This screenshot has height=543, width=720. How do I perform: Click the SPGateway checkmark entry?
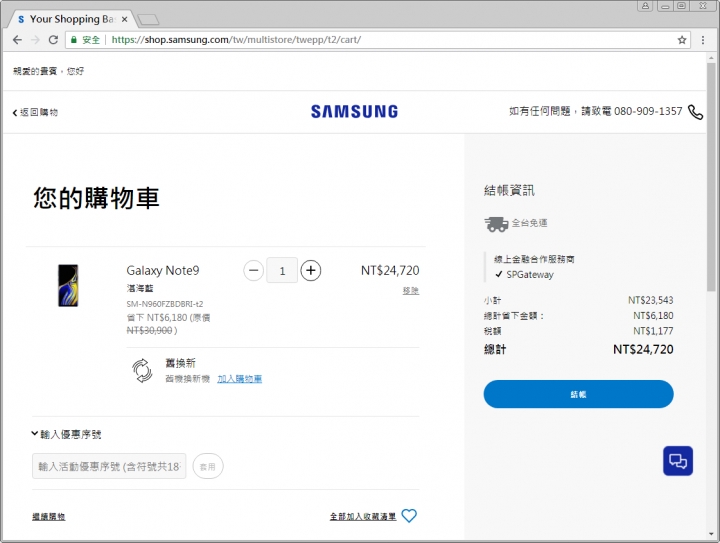point(524,274)
